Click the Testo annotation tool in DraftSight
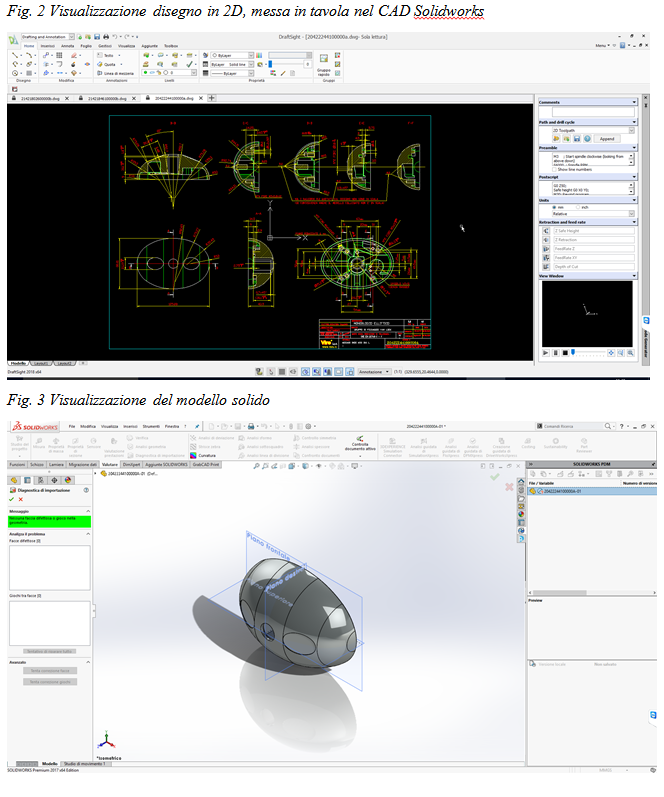Viewport: 664px width, 797px height. click(x=106, y=55)
